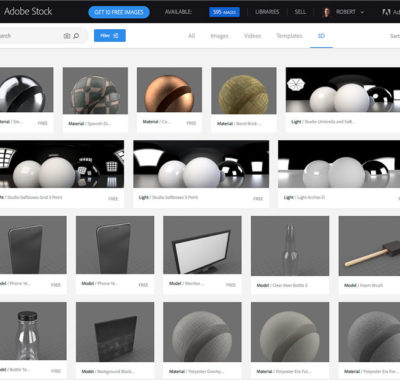Open the Sort options at right

tap(395, 36)
